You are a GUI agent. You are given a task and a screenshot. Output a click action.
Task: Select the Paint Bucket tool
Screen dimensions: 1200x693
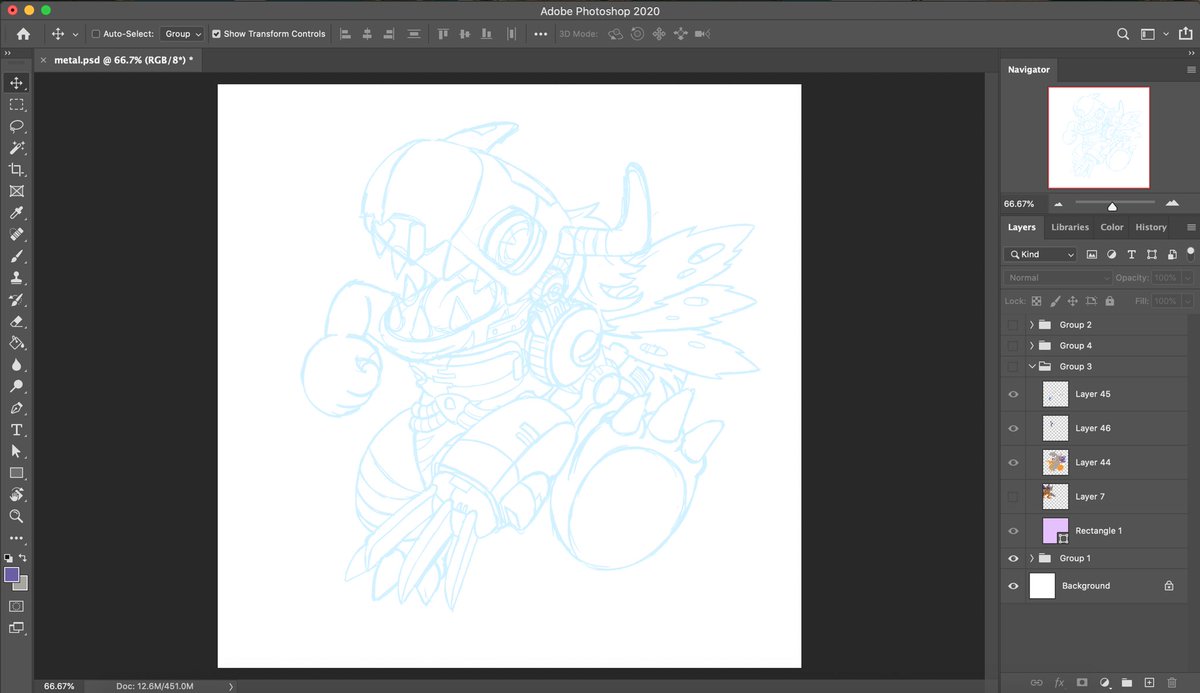(16, 343)
